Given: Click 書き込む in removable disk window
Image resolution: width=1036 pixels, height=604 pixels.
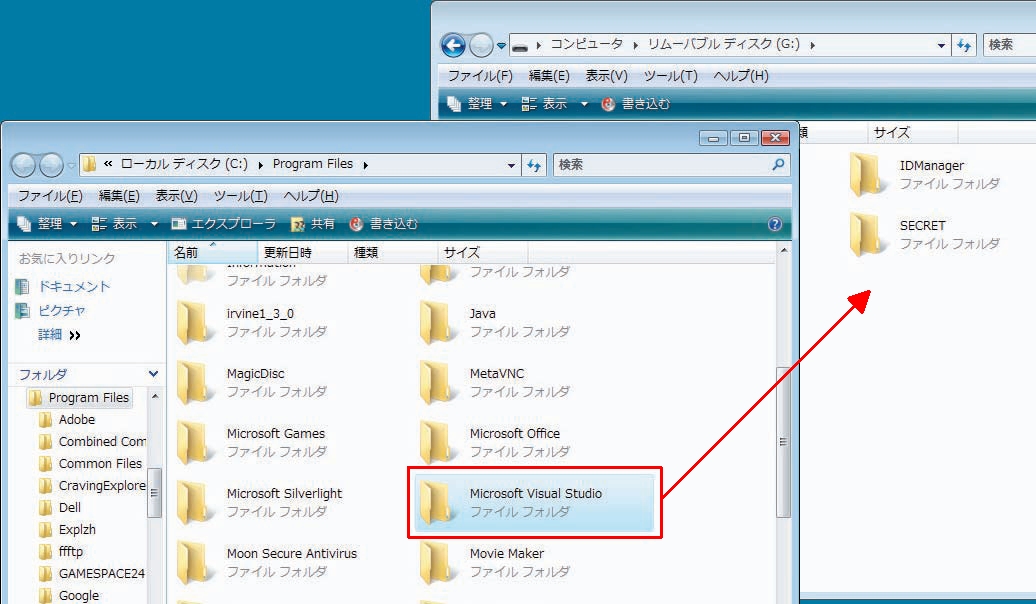Looking at the screenshot, I should [636, 104].
